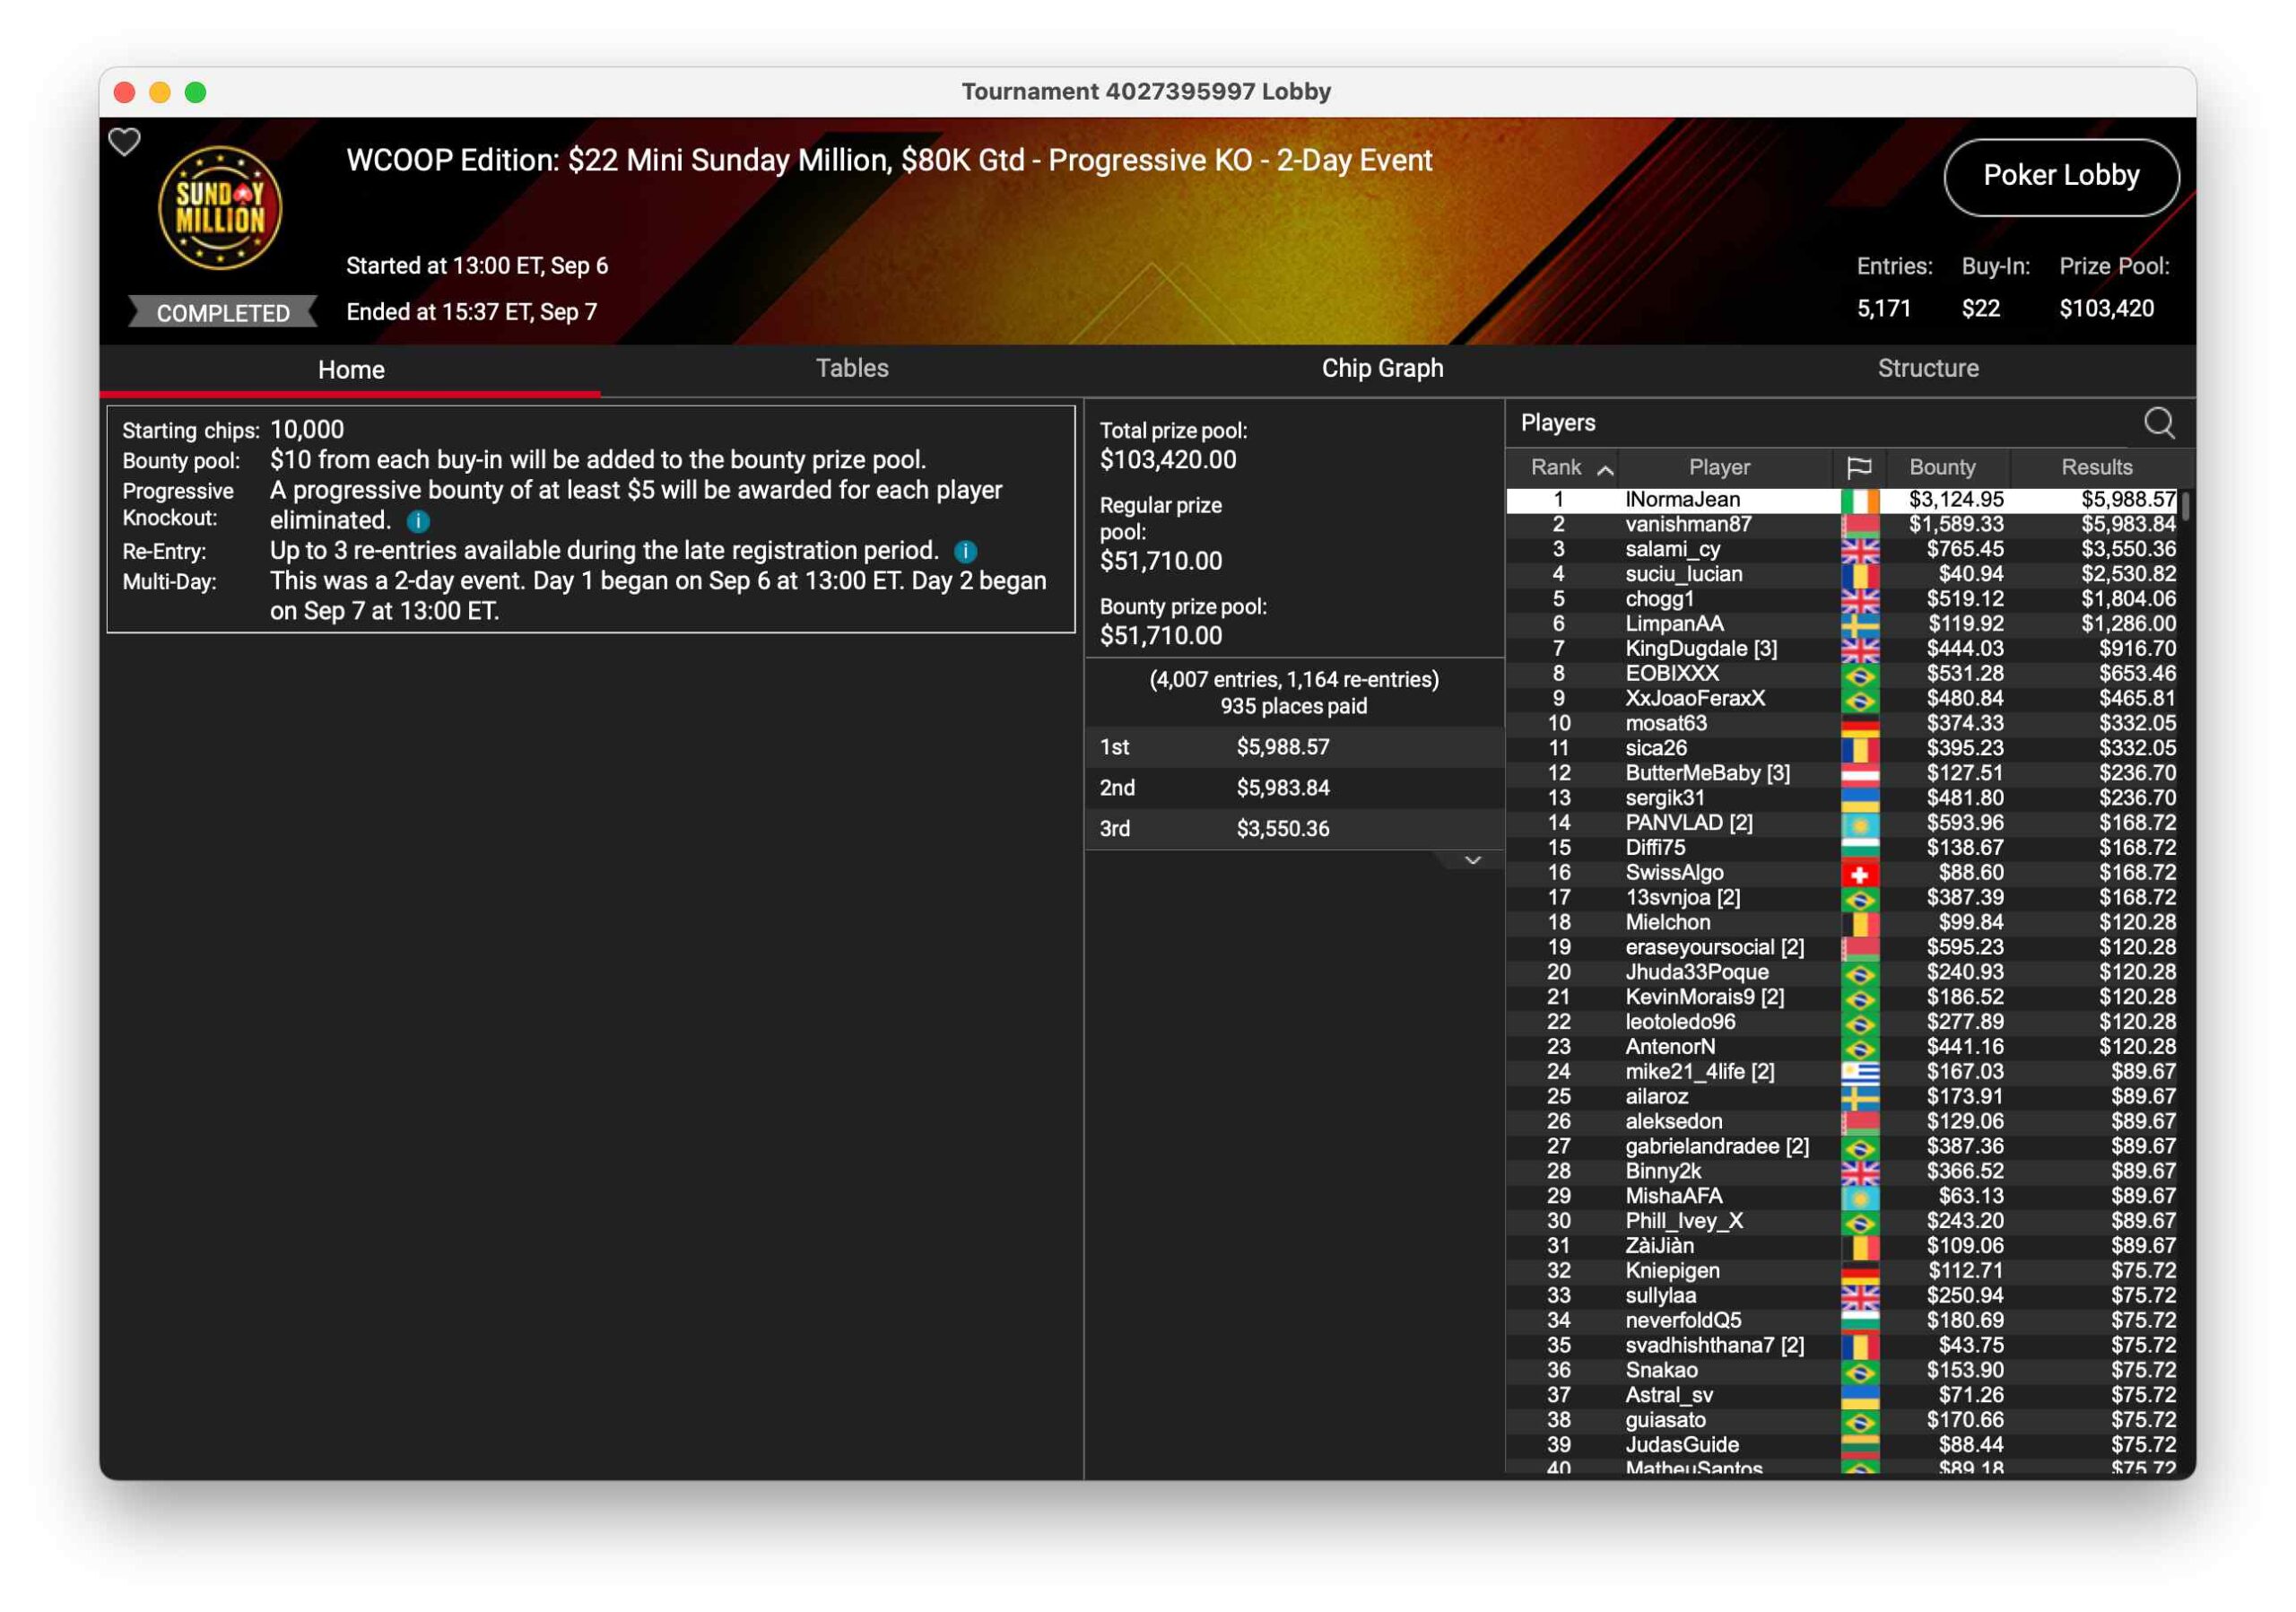The image size is (2296, 1612).
Task: Click the Progressive Knockout info icon
Action: (x=418, y=521)
